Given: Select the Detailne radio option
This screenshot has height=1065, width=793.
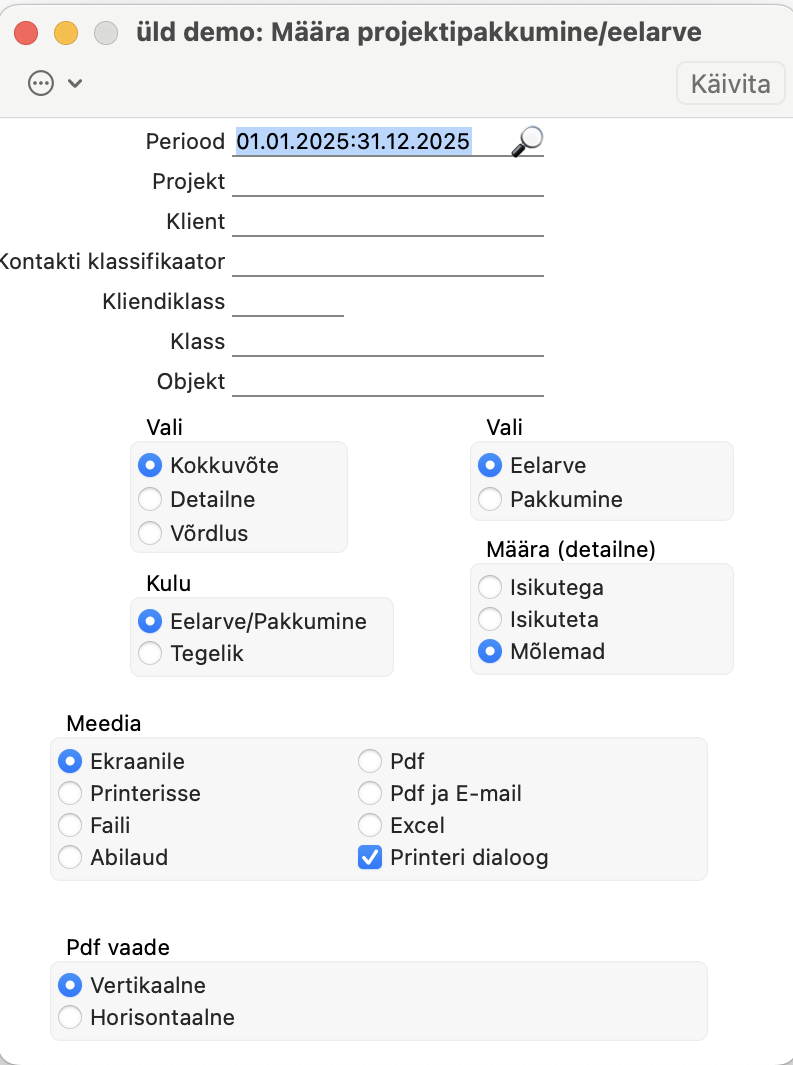Looking at the screenshot, I should tap(150, 499).
